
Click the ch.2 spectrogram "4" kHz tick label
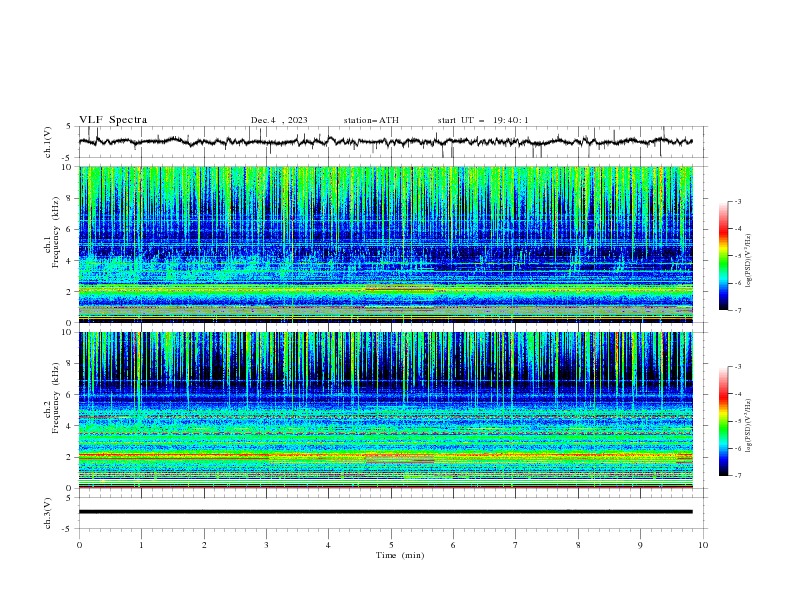click(70, 426)
